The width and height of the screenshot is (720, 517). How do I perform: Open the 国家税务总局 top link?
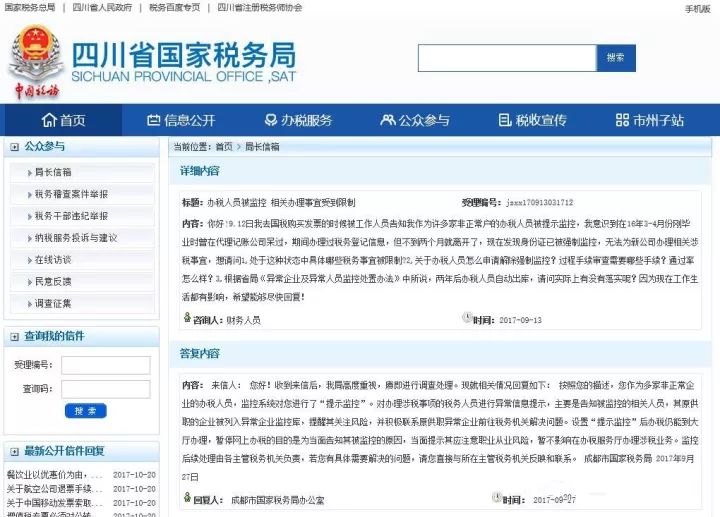pyautogui.click(x=30, y=7)
